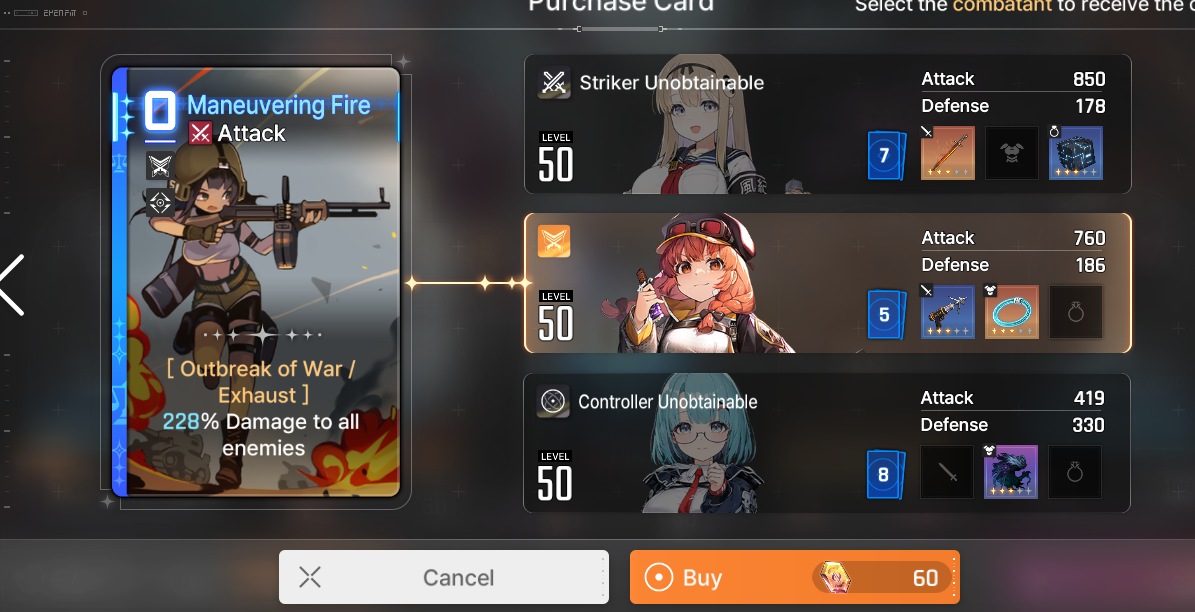Click the Buy button
Viewport: 1195px width, 612px height.
794,577
